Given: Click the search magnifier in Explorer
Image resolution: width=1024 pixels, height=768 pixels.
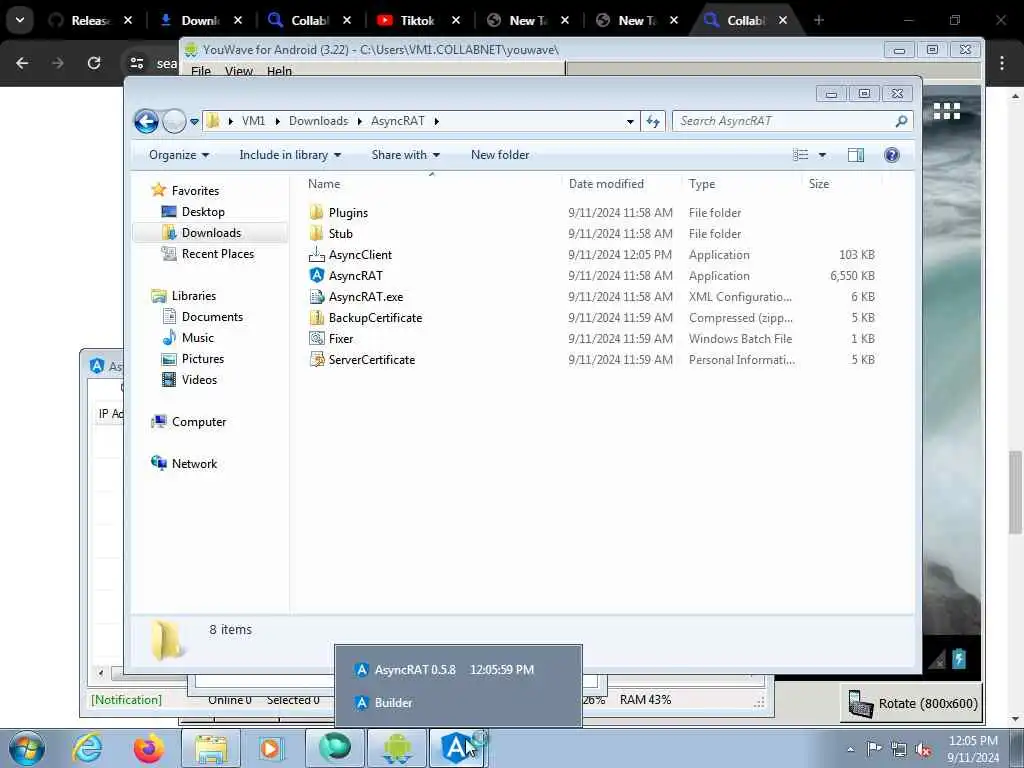Looking at the screenshot, I should point(901,121).
